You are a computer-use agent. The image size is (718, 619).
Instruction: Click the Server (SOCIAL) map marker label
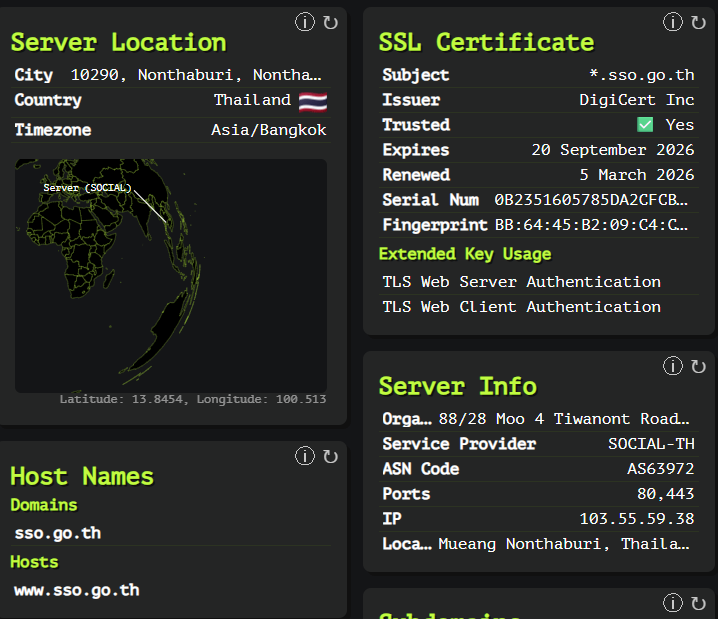click(x=87, y=188)
